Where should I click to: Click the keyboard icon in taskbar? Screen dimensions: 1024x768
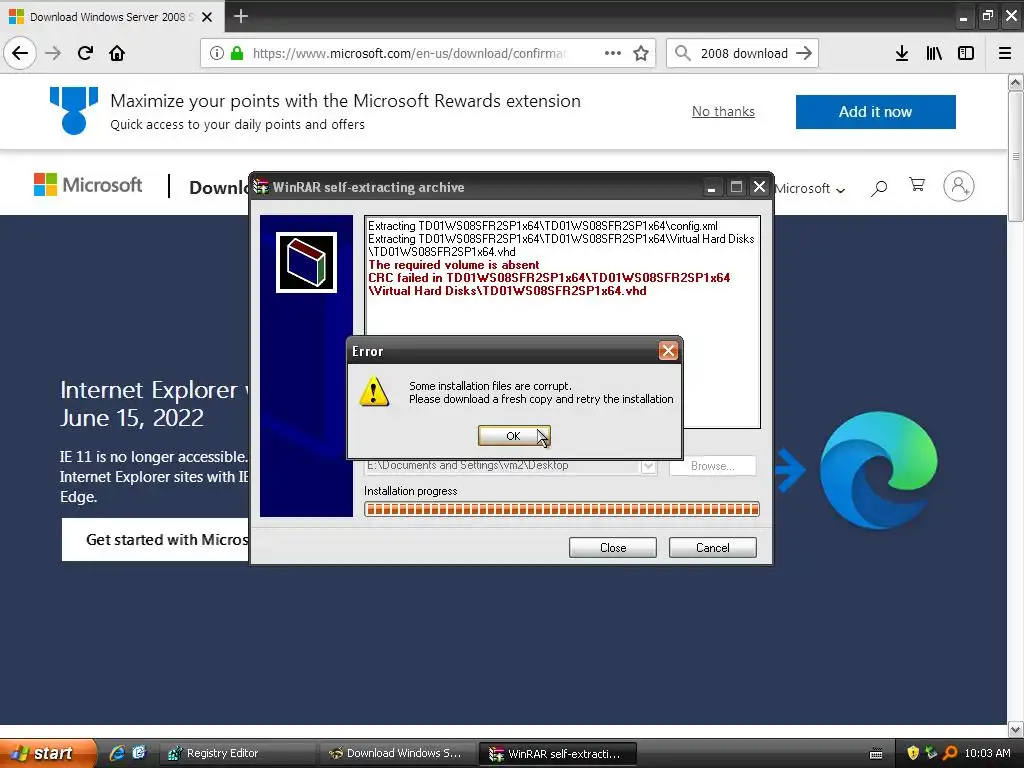pyautogui.click(x=876, y=754)
